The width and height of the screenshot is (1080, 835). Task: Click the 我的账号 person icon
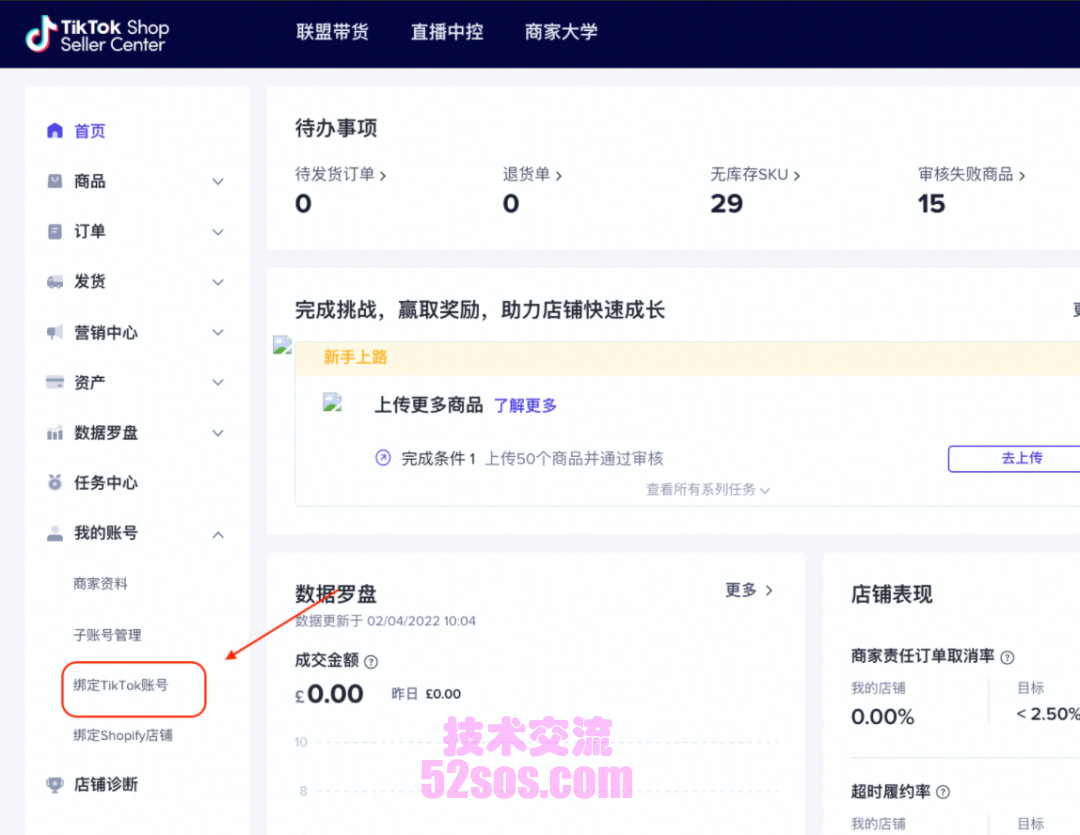pyautogui.click(x=55, y=533)
